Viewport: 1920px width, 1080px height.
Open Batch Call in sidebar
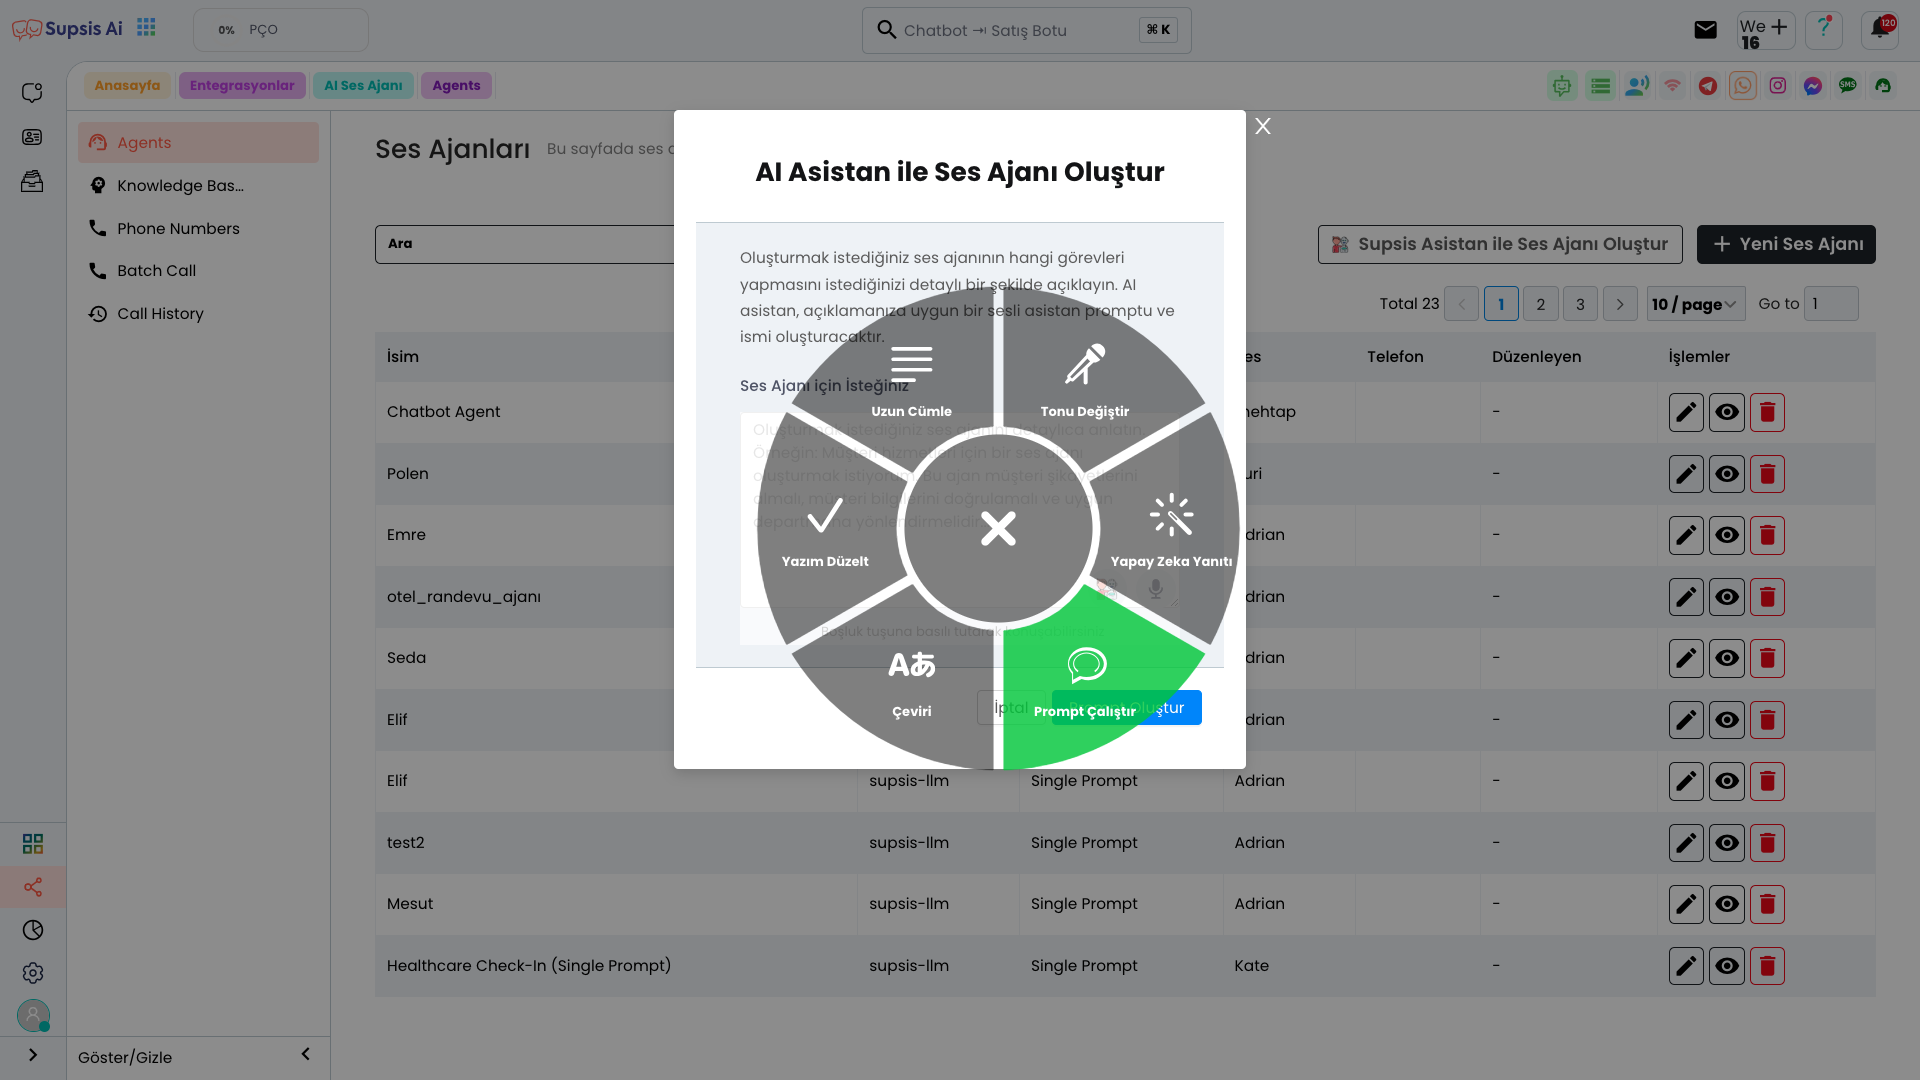pyautogui.click(x=198, y=271)
